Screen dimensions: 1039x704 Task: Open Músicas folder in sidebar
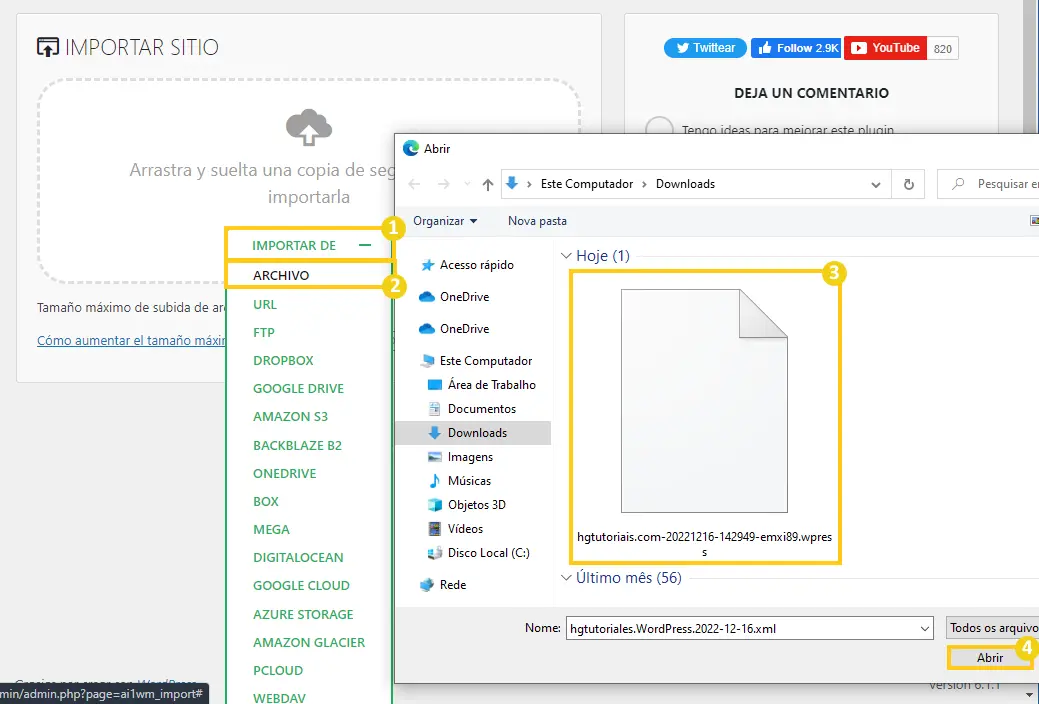pyautogui.click(x=460, y=481)
